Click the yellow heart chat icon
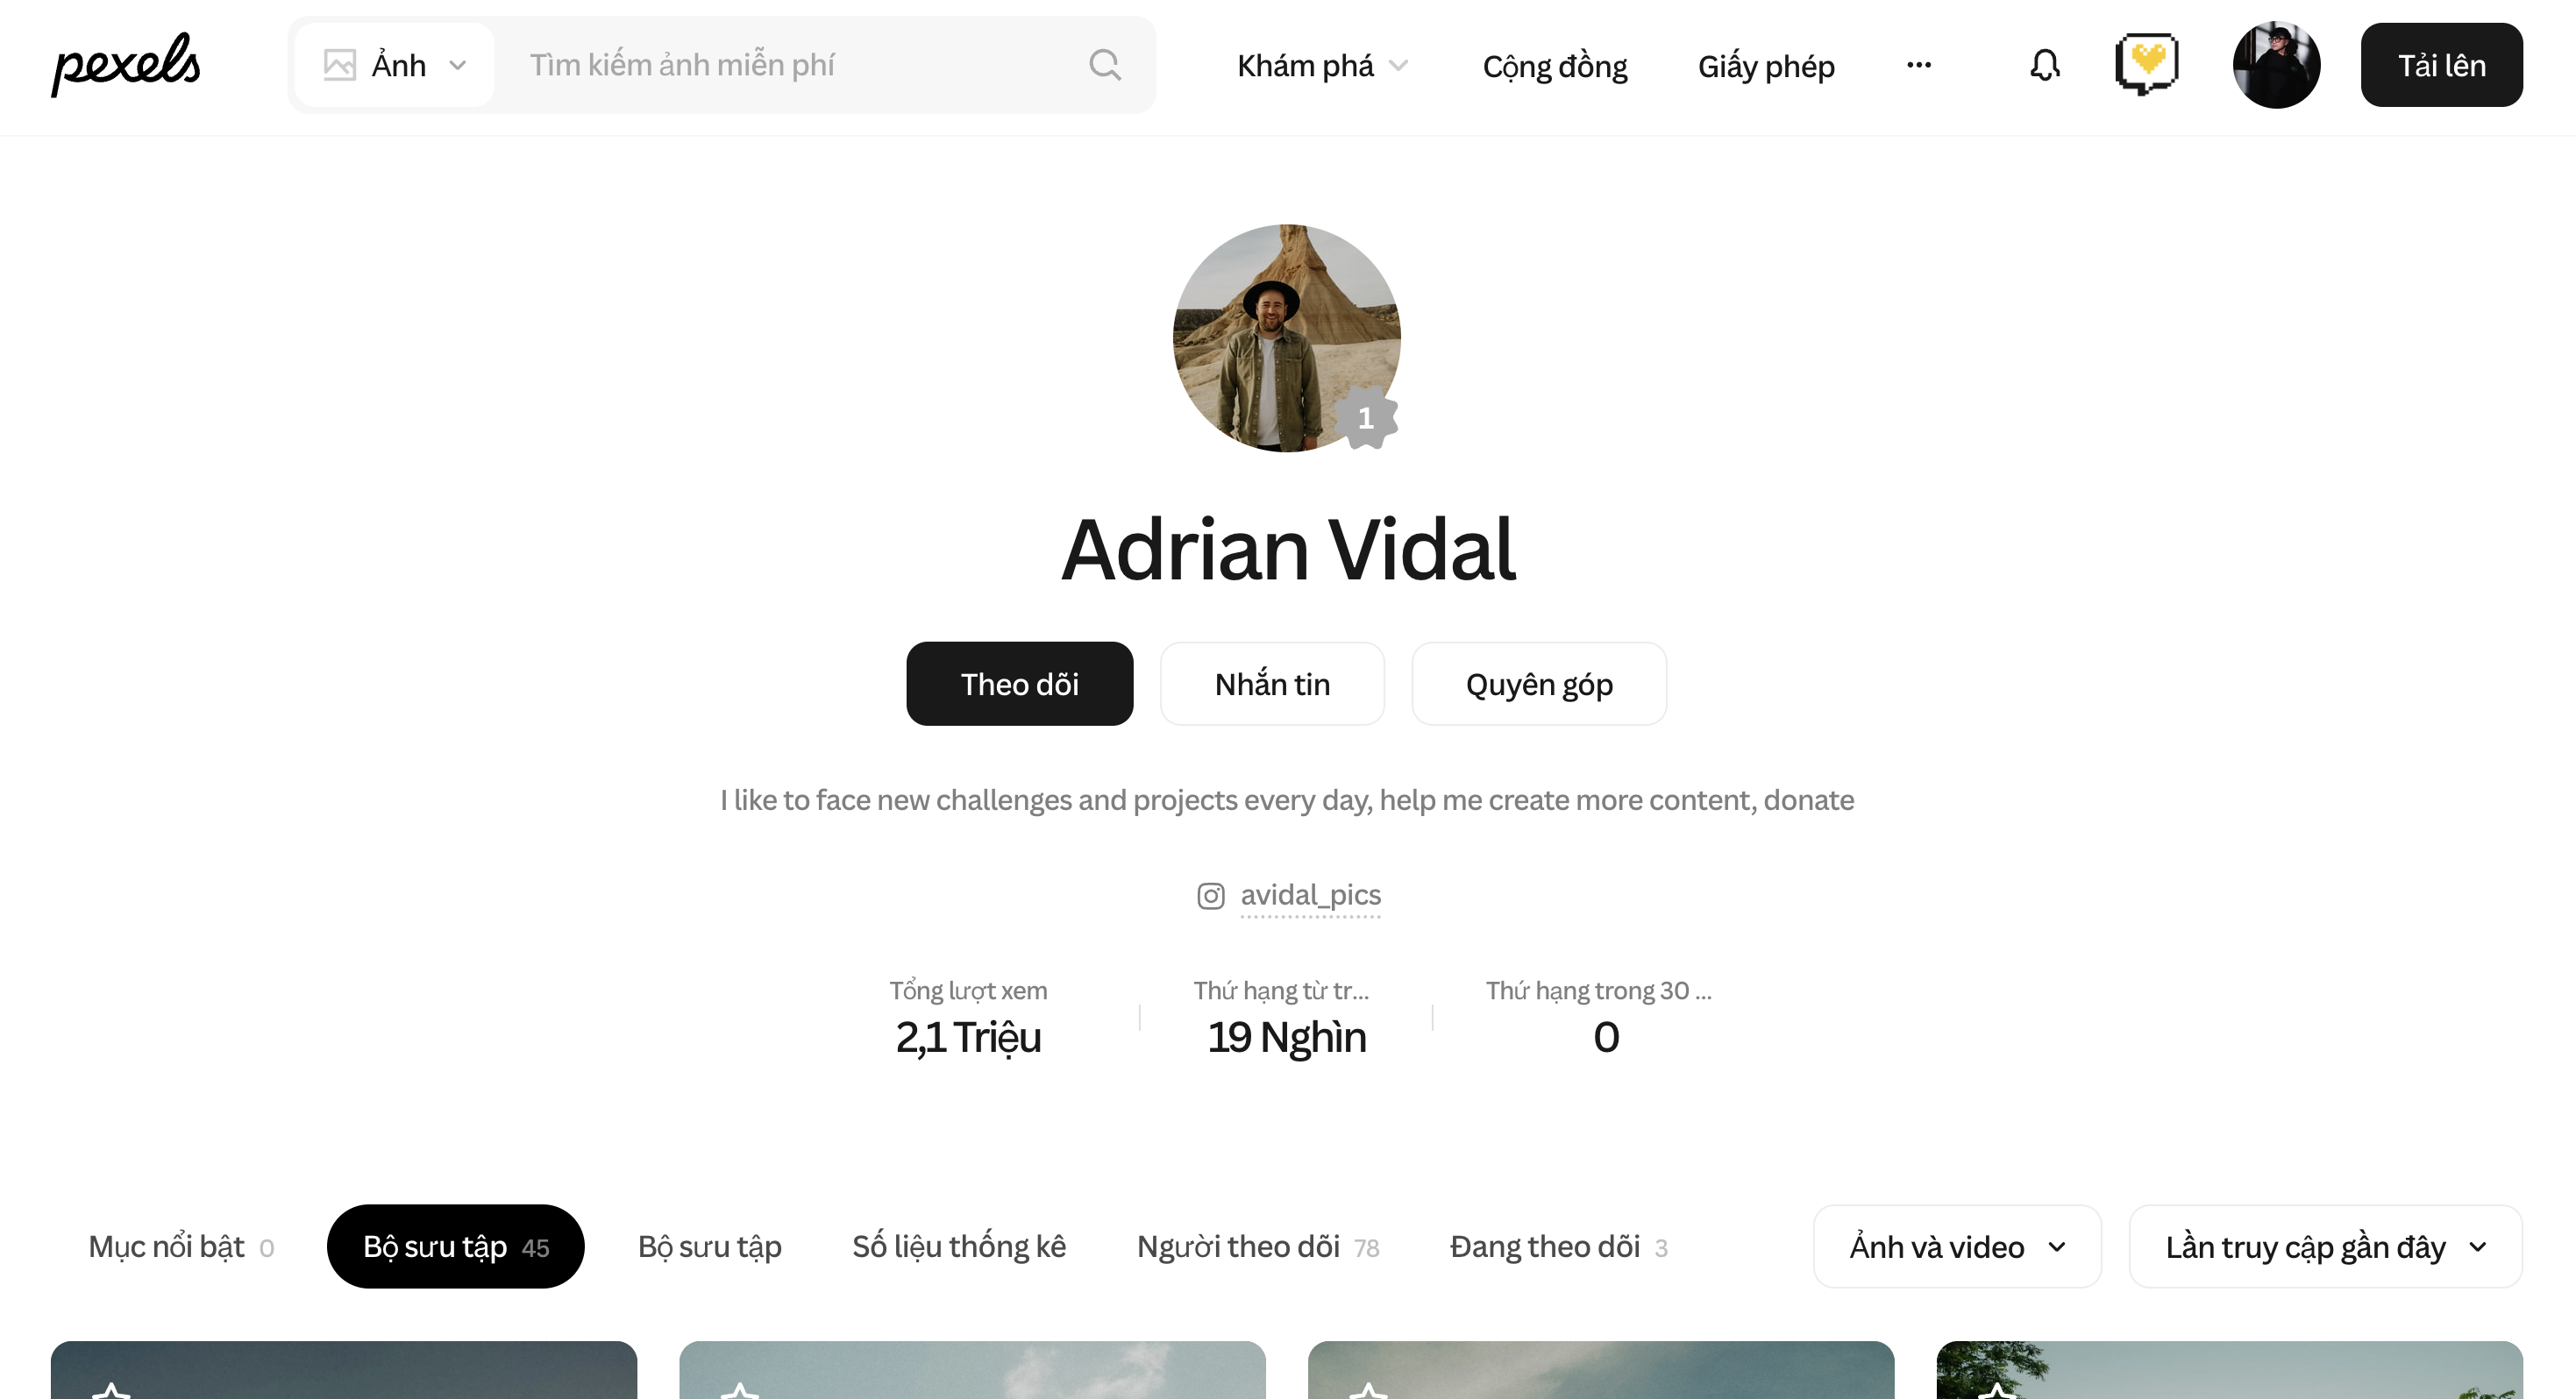The height and width of the screenshot is (1399, 2576). coord(2147,65)
